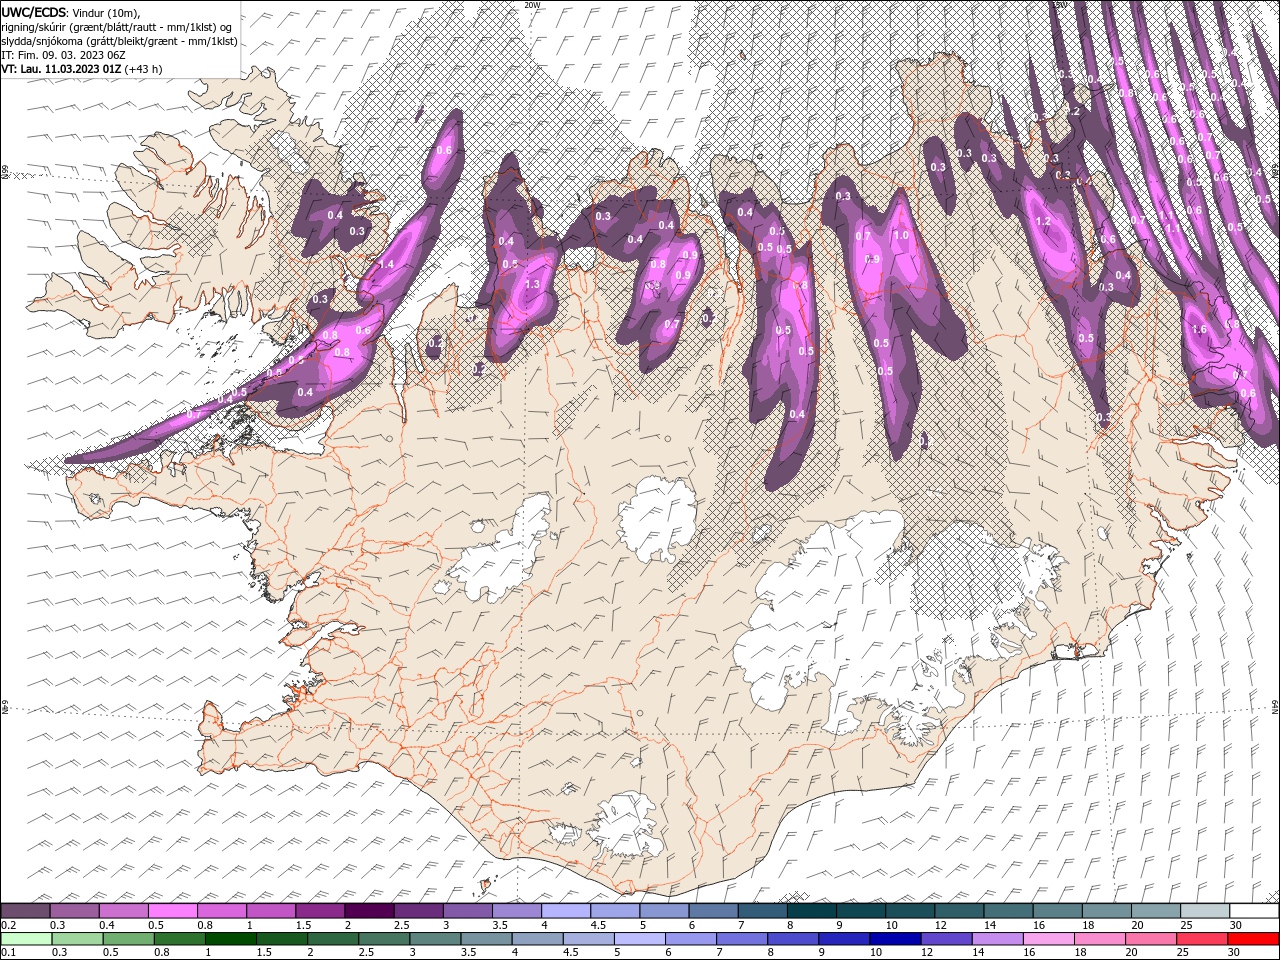Click the top-row legend swatch labeled 4.5
1280x960 pixels.
point(615,911)
